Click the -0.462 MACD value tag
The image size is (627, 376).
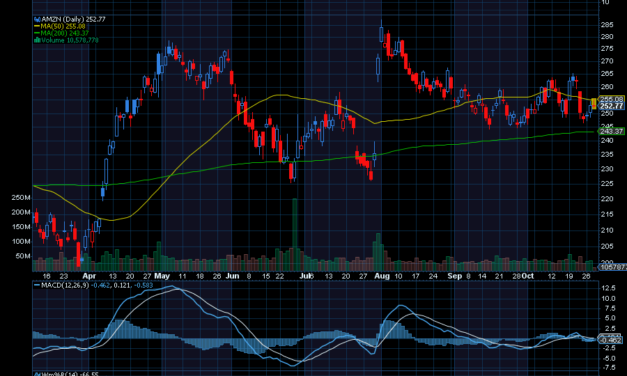[611, 340]
